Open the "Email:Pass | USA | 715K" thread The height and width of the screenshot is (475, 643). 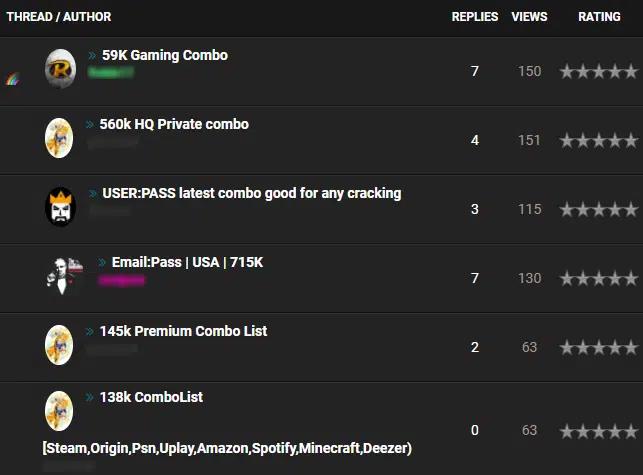[187, 262]
